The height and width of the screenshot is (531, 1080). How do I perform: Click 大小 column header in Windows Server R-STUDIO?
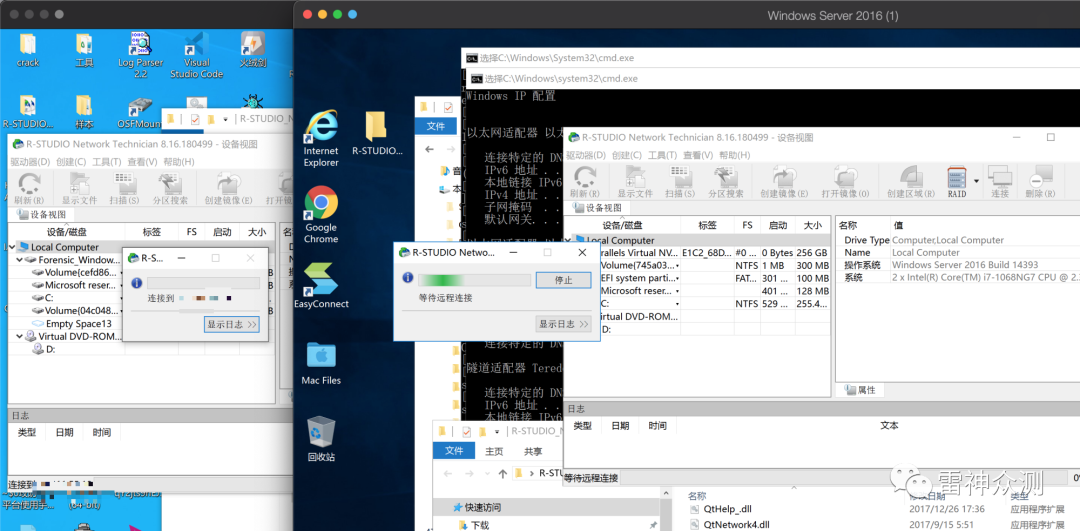pos(813,225)
